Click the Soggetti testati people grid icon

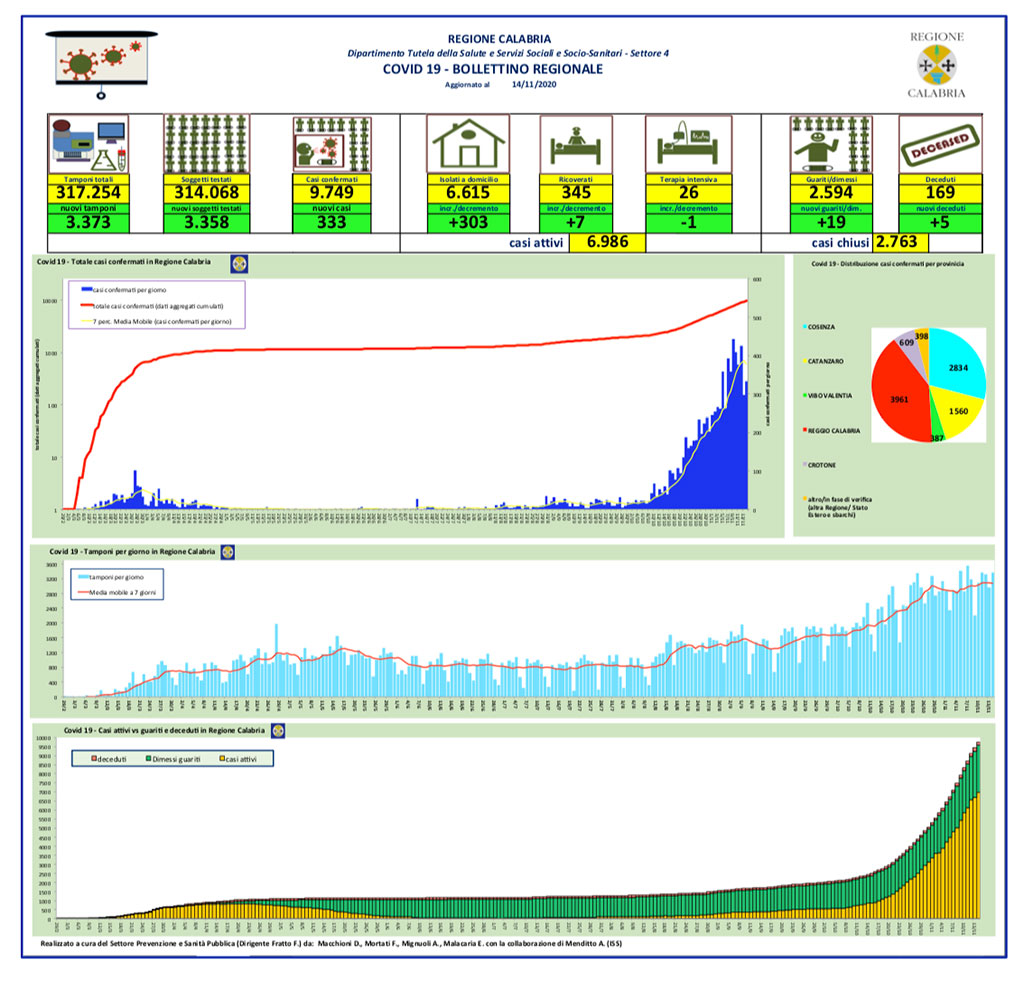[206, 144]
